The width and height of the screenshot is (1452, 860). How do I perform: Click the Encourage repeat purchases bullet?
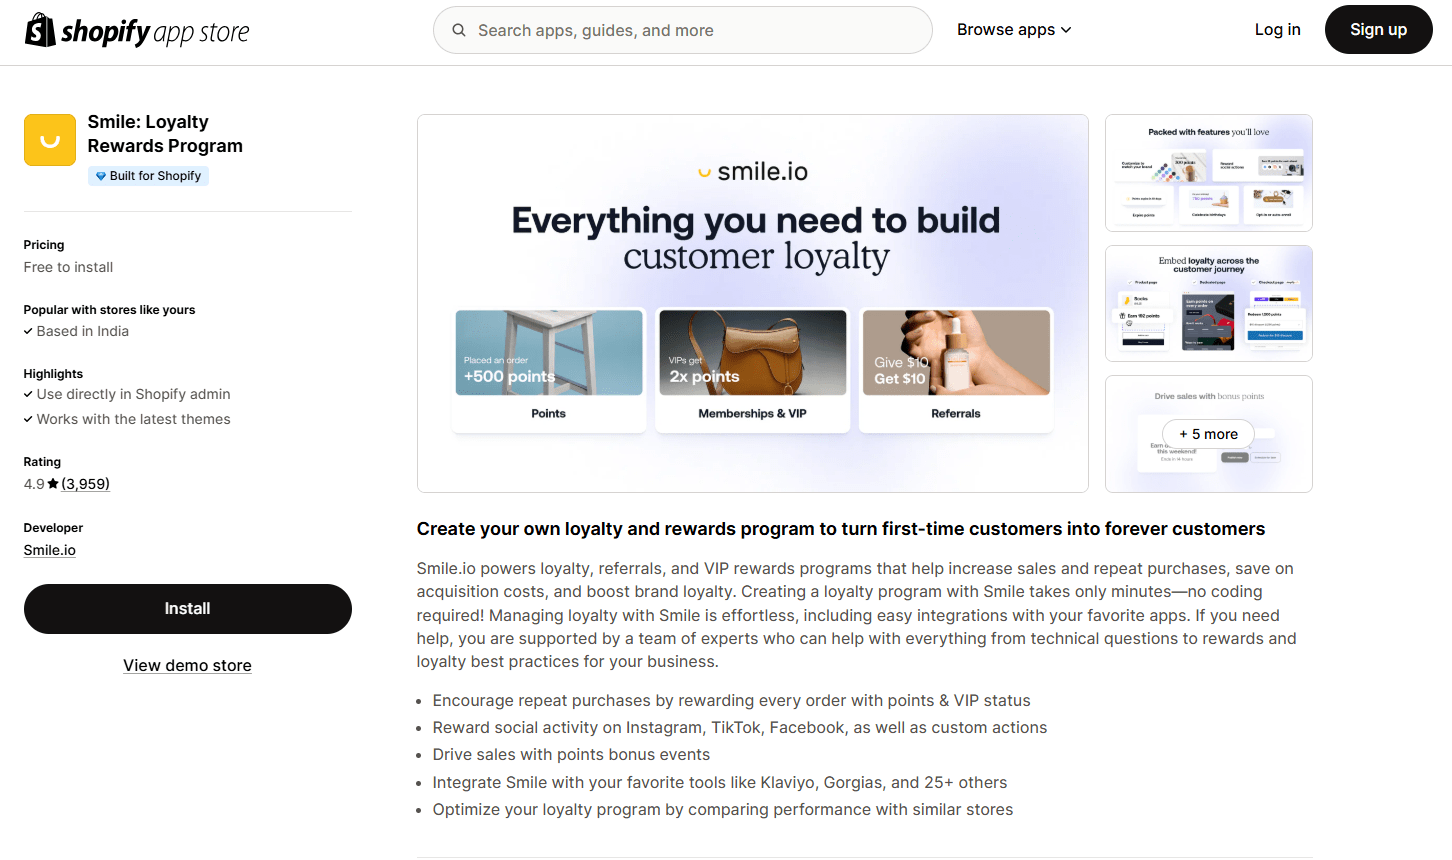click(732, 701)
